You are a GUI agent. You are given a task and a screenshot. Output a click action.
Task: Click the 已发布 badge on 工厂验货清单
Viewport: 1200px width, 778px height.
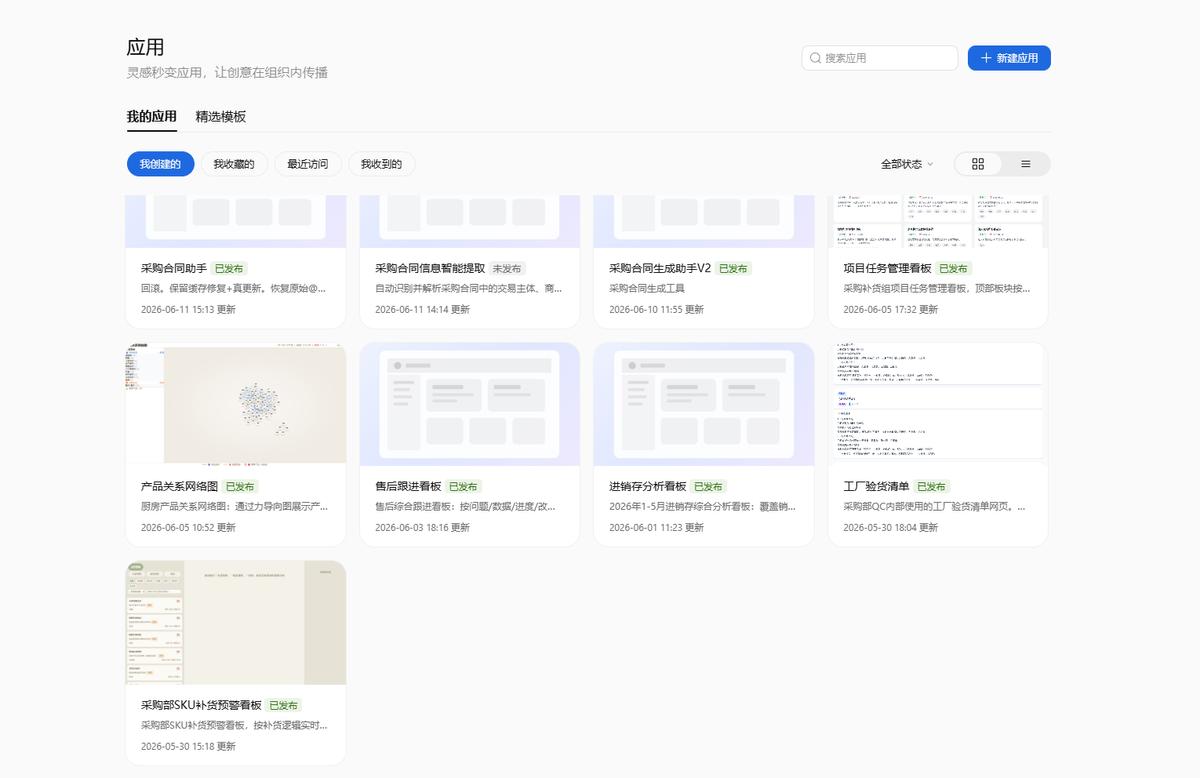[931, 486]
